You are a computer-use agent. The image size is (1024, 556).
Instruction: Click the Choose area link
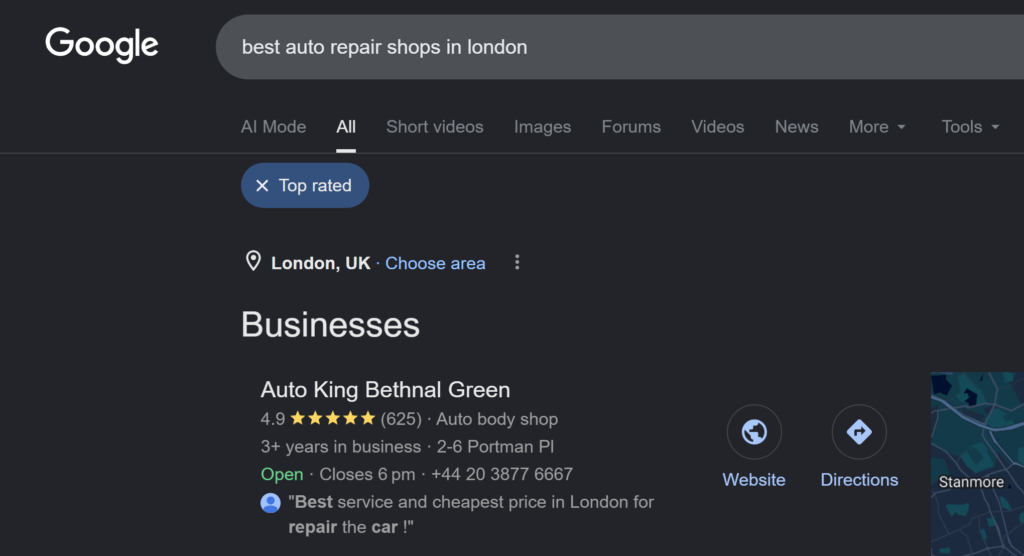pos(435,263)
